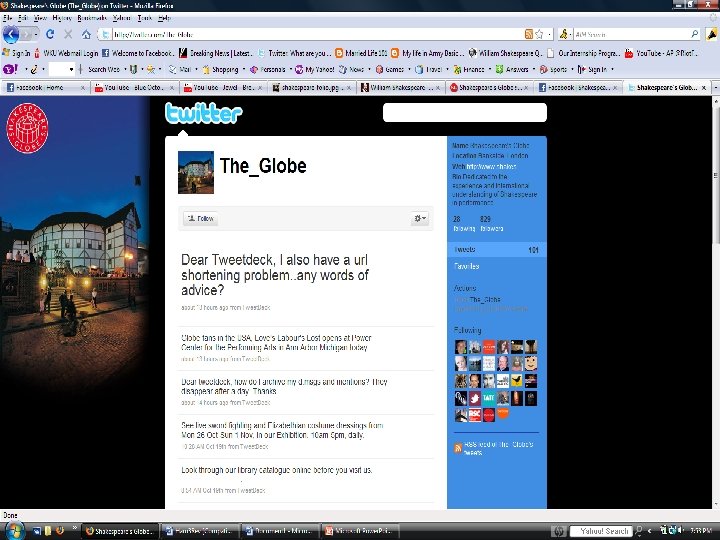This screenshot has height=540, width=720.
Task: Switch to the Facebook Home tab
Action: tap(45, 87)
